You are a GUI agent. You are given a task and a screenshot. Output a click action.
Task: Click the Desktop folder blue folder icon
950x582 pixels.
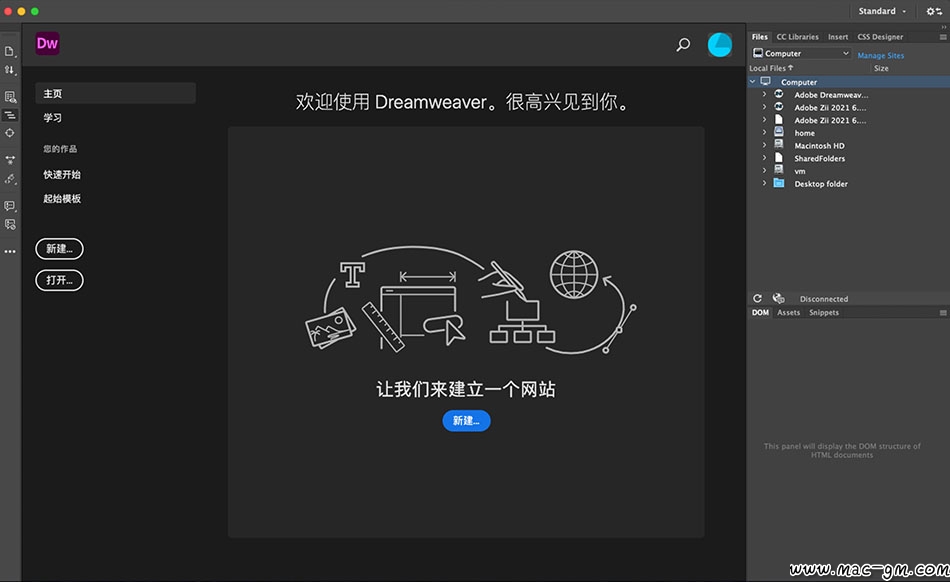[x=779, y=184]
